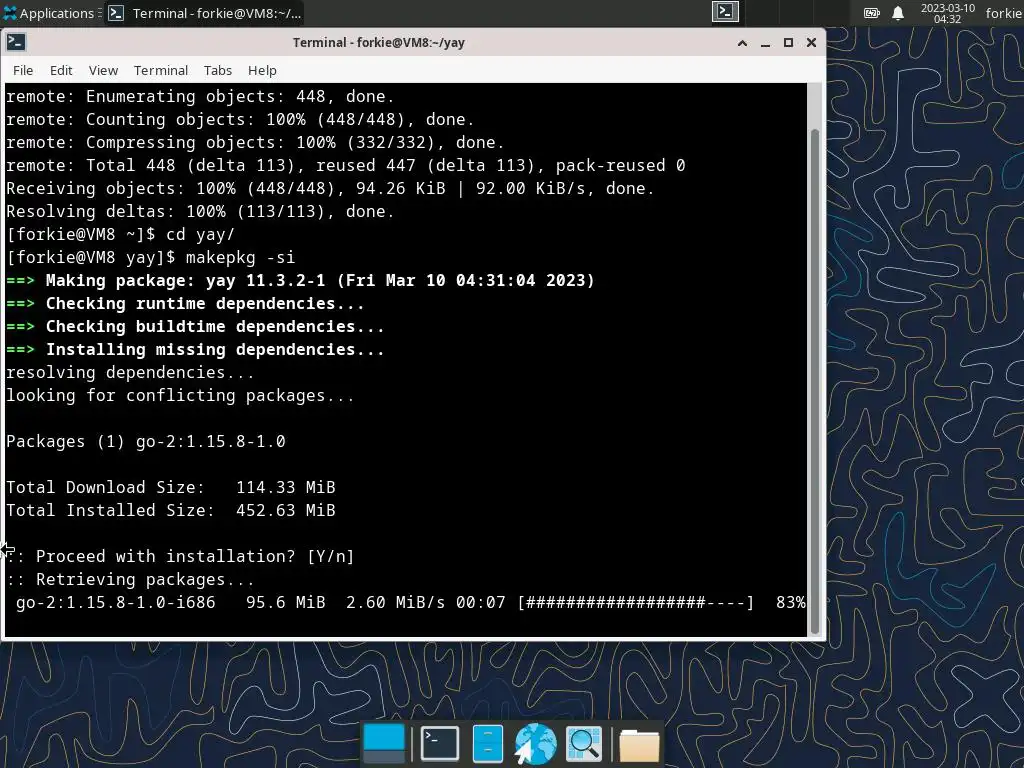This screenshot has height=768, width=1024.
Task: Click the 'cd yay/' command line
Action: pos(120,234)
